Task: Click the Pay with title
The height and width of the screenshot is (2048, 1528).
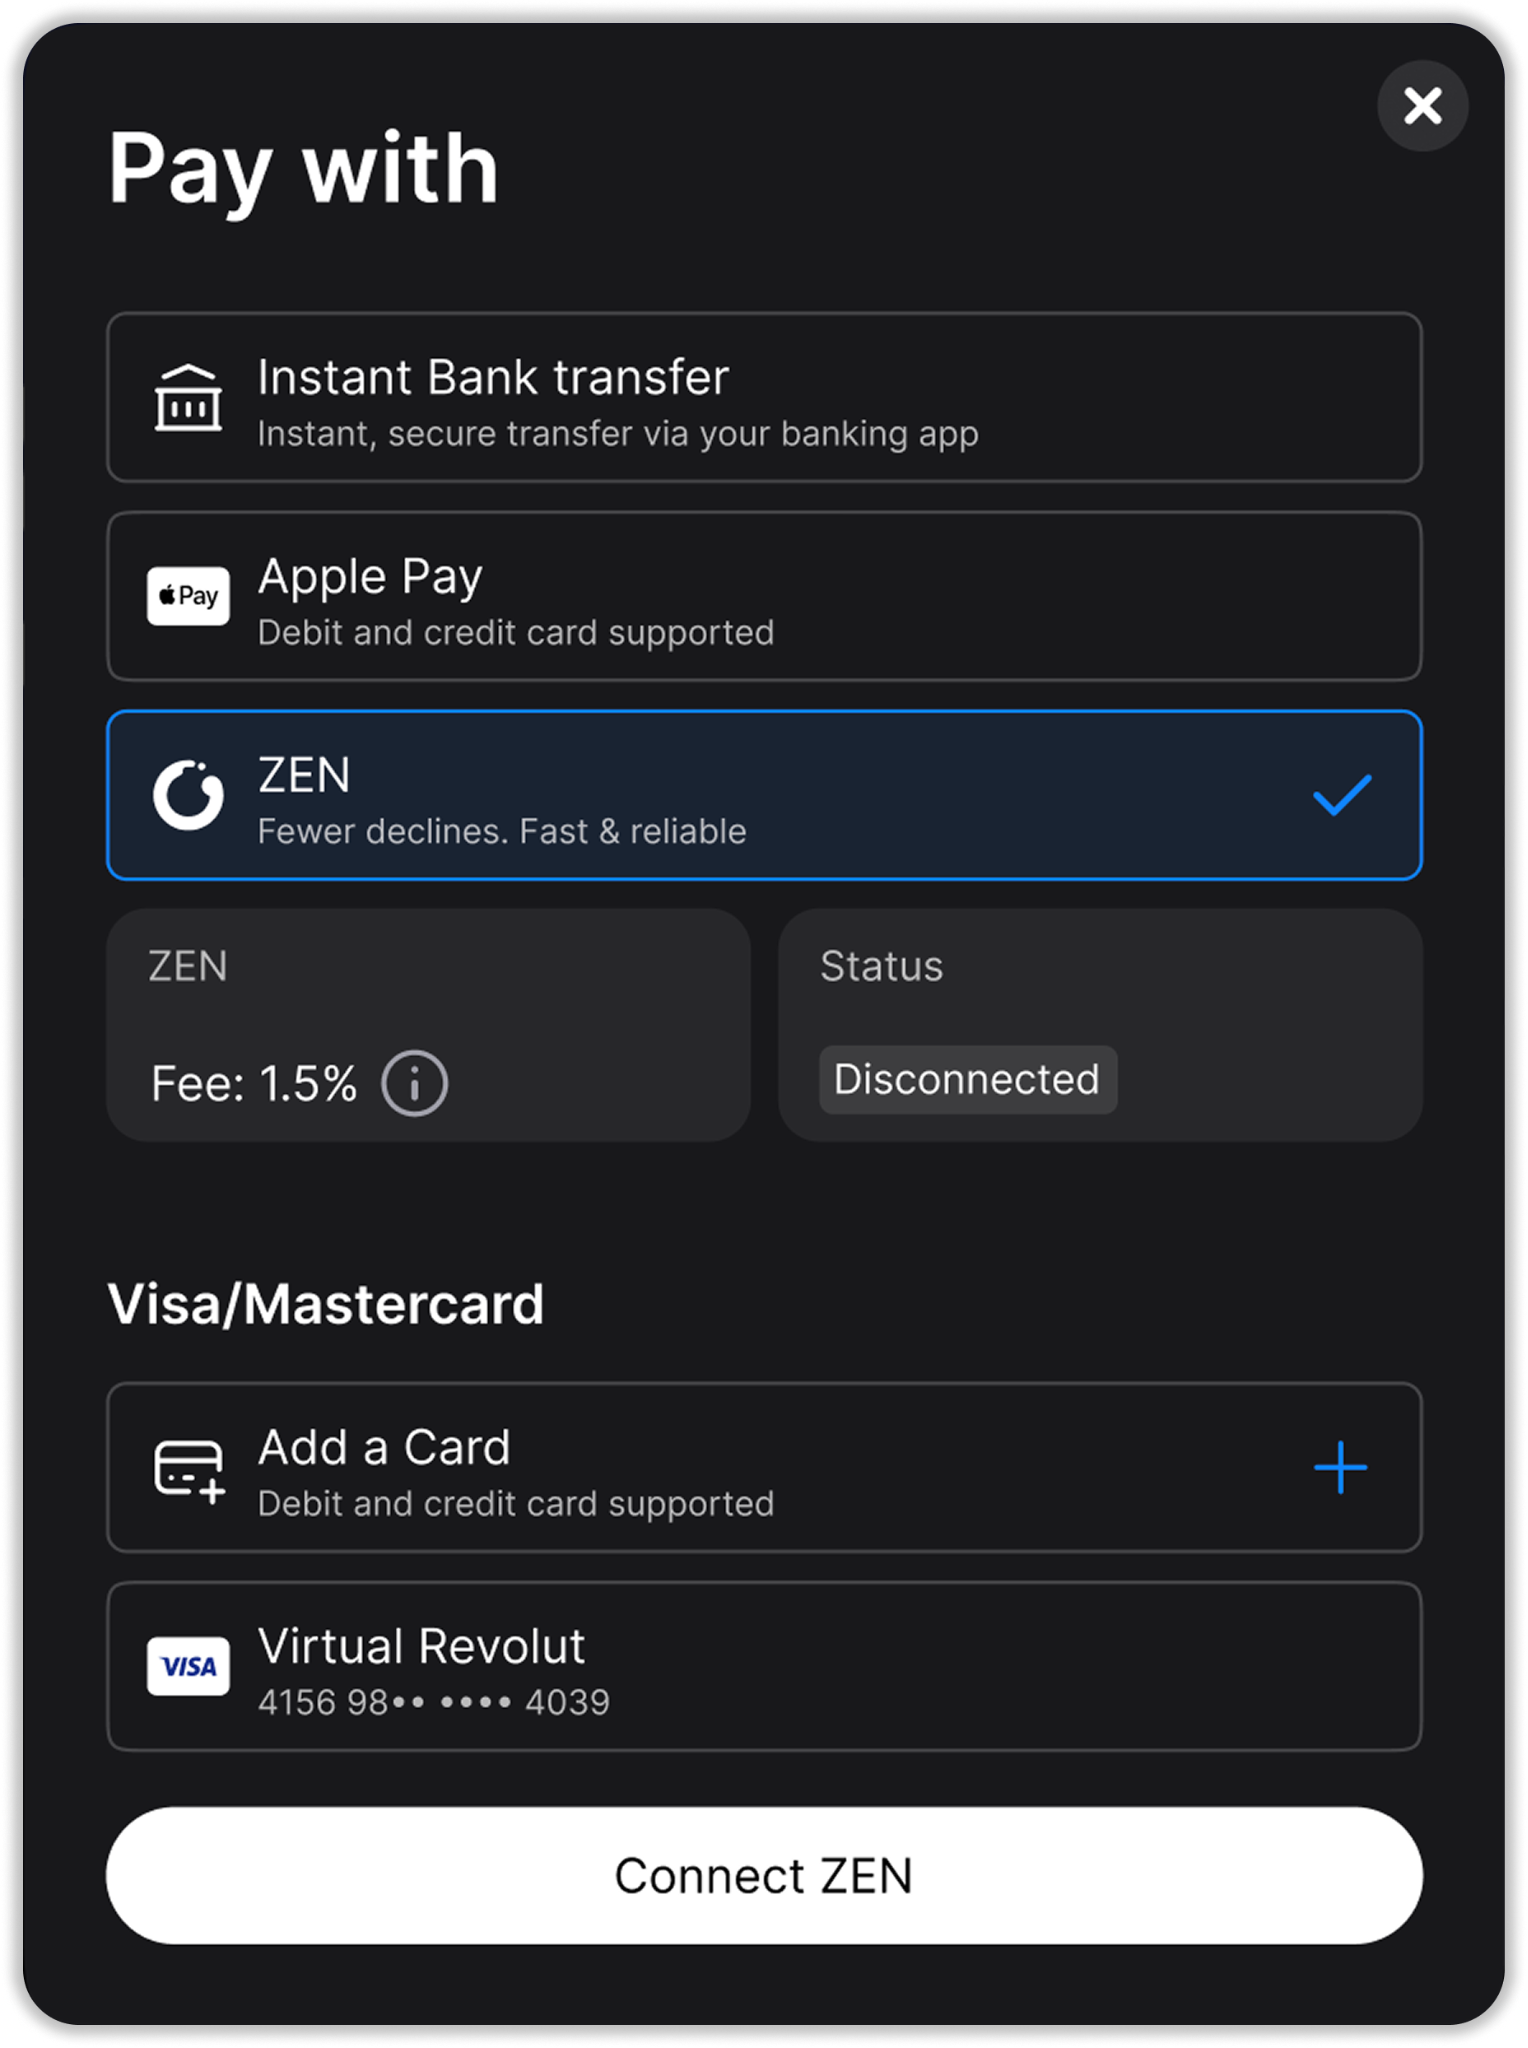Action: click(303, 170)
